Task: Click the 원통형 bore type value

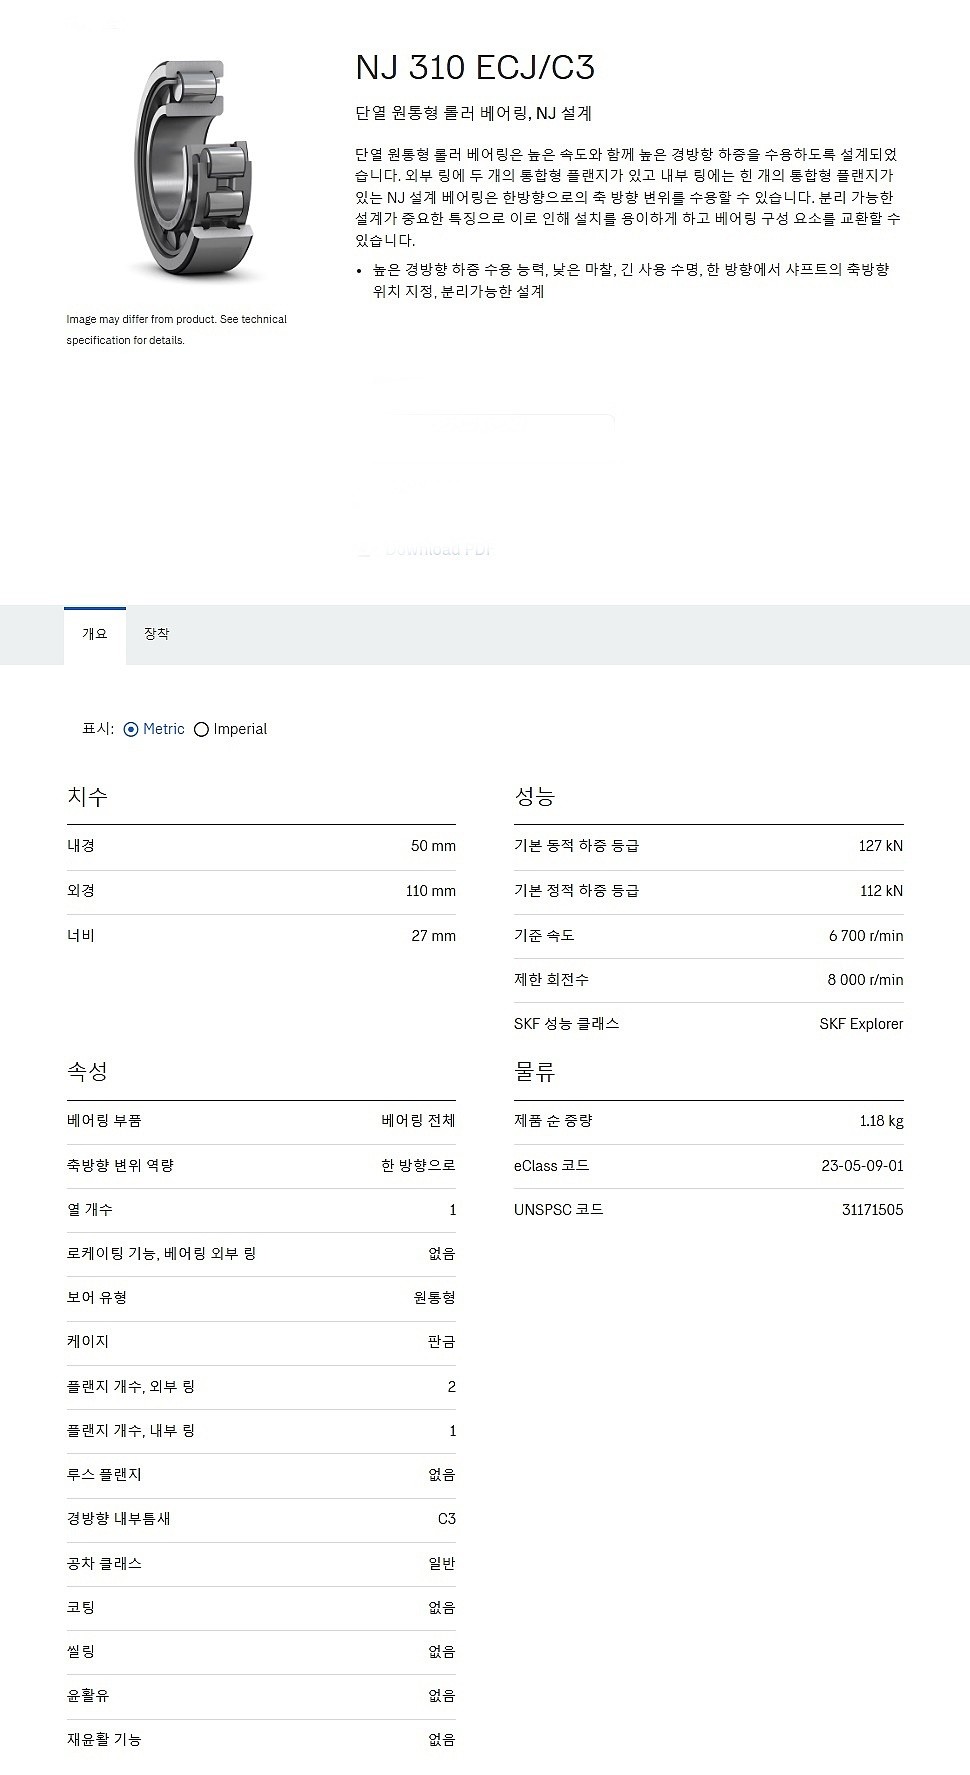Action: [434, 1298]
